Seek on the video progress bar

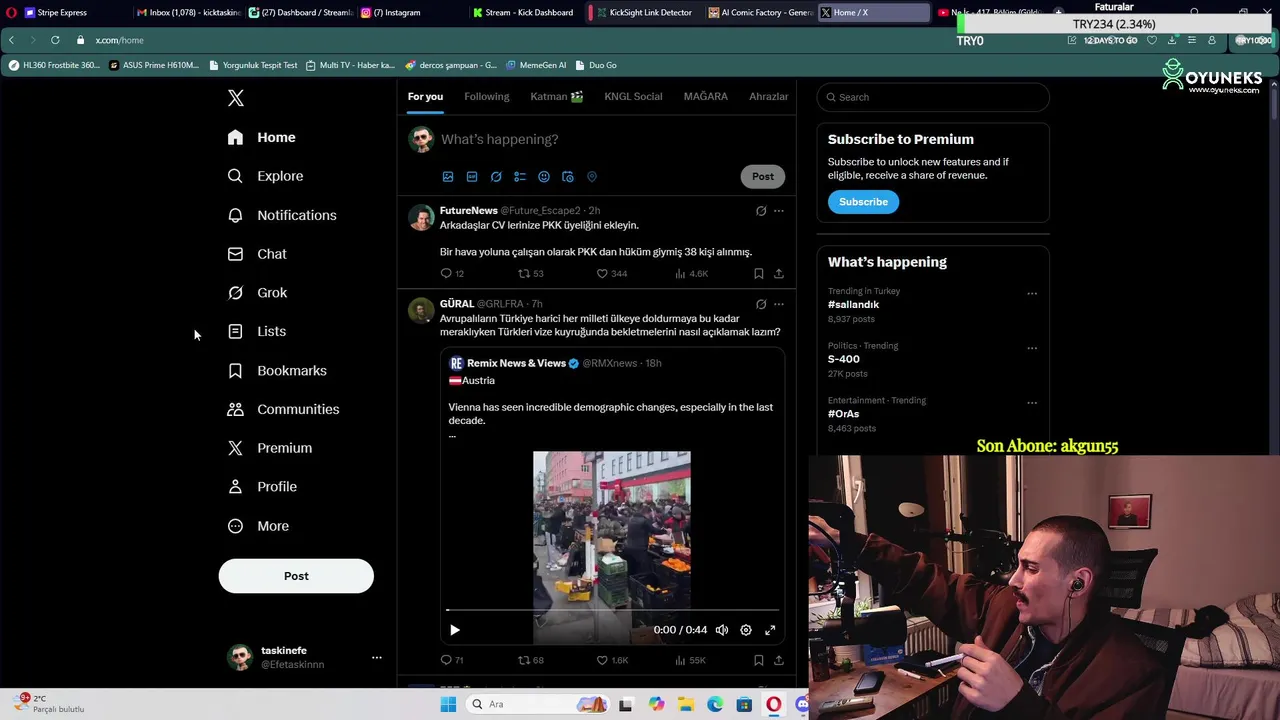pos(611,609)
